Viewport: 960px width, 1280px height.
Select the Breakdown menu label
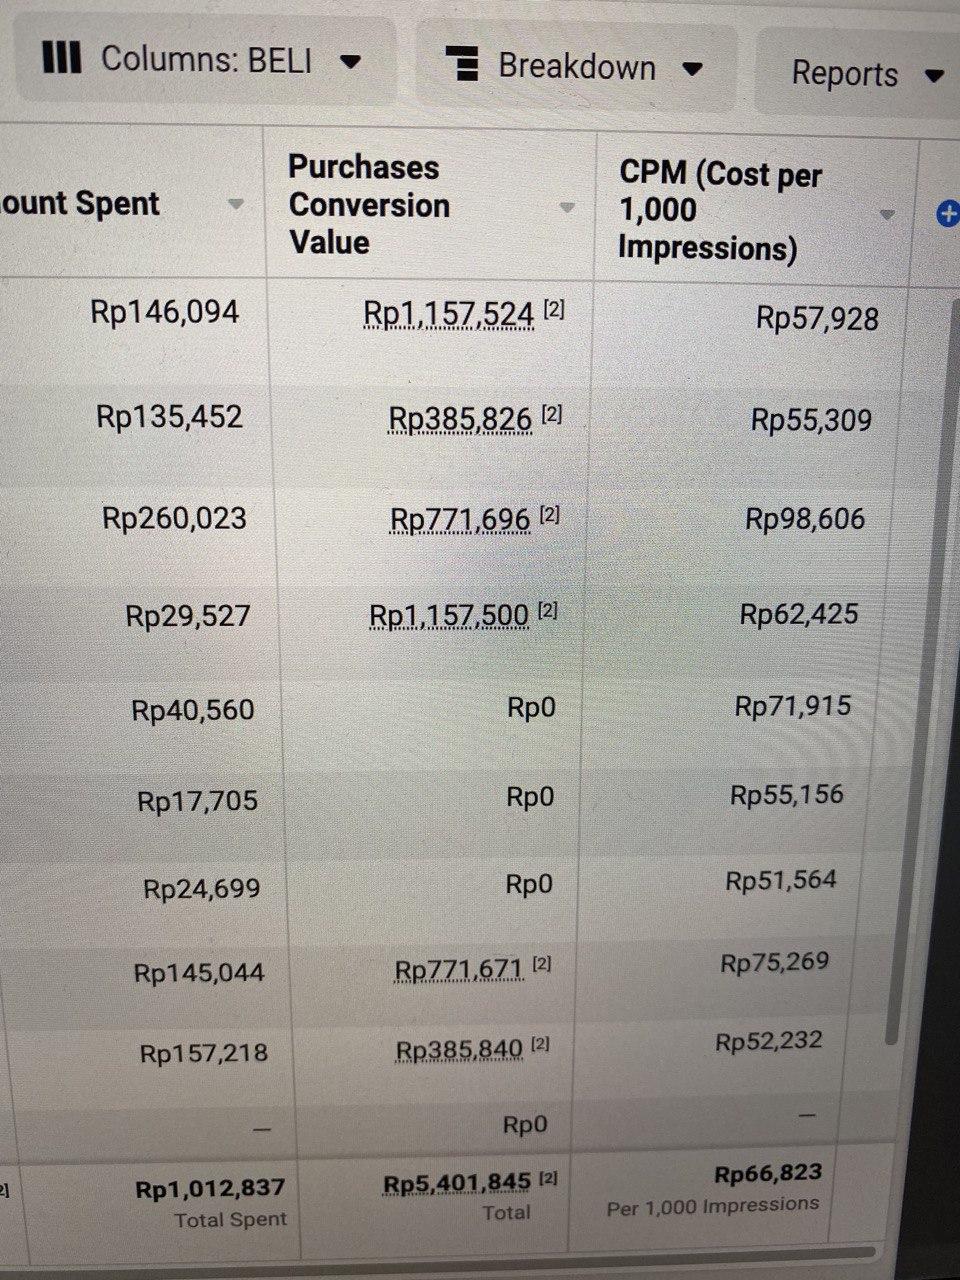pyautogui.click(x=577, y=67)
